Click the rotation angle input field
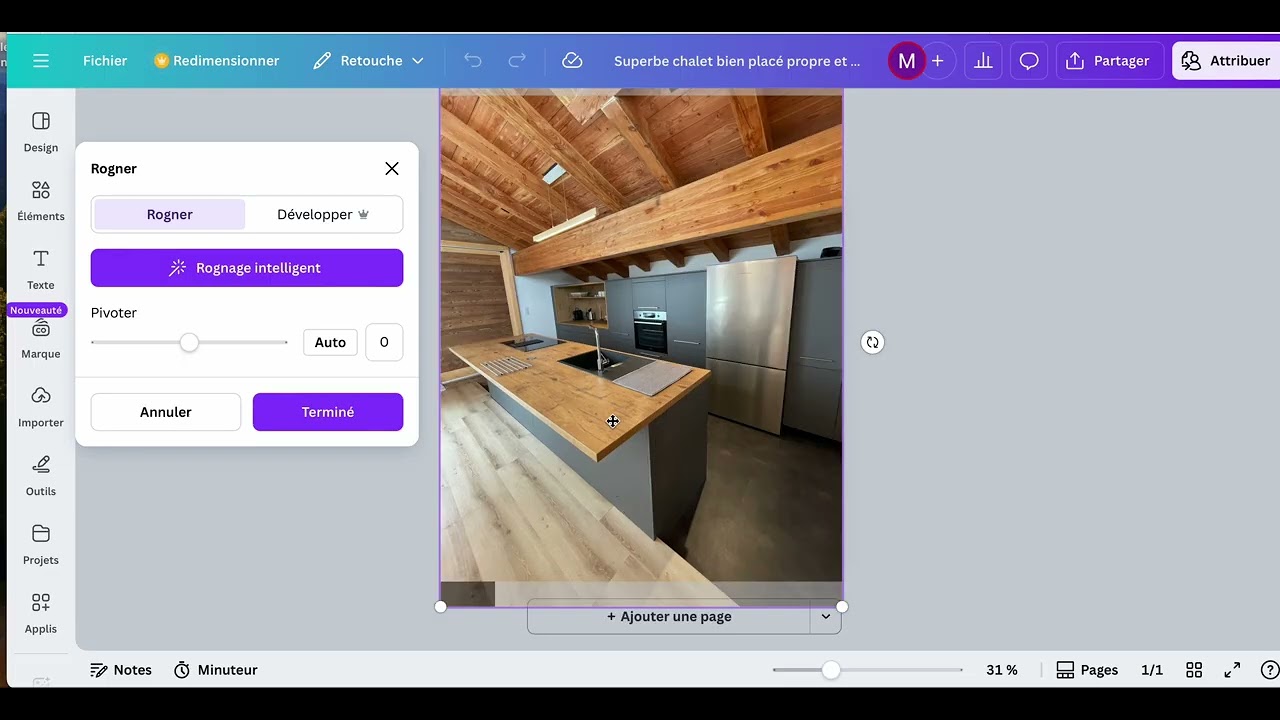1280x720 pixels. (x=384, y=342)
